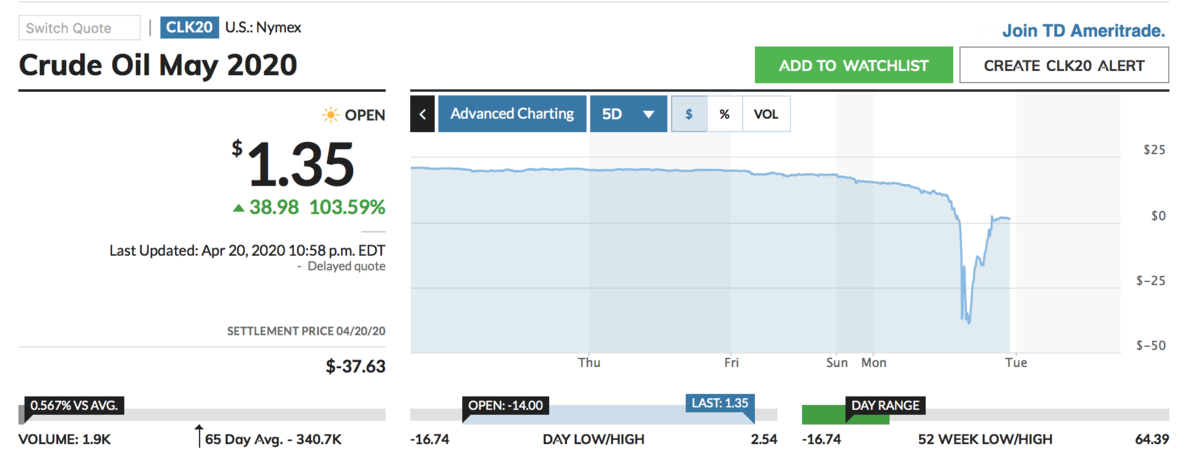Image resolution: width=1200 pixels, height=460 pixels.
Task: Switch chart to percent (%) mode
Action: pyautogui.click(x=724, y=114)
